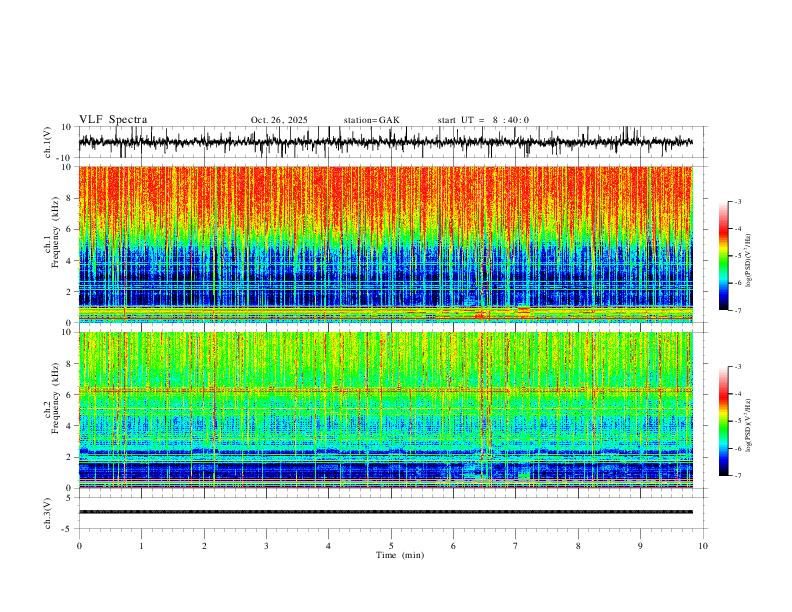The width and height of the screenshot is (792, 612).
Task: Click inside the ch.2 frequency spectrogram
Action: [x=385, y=410]
